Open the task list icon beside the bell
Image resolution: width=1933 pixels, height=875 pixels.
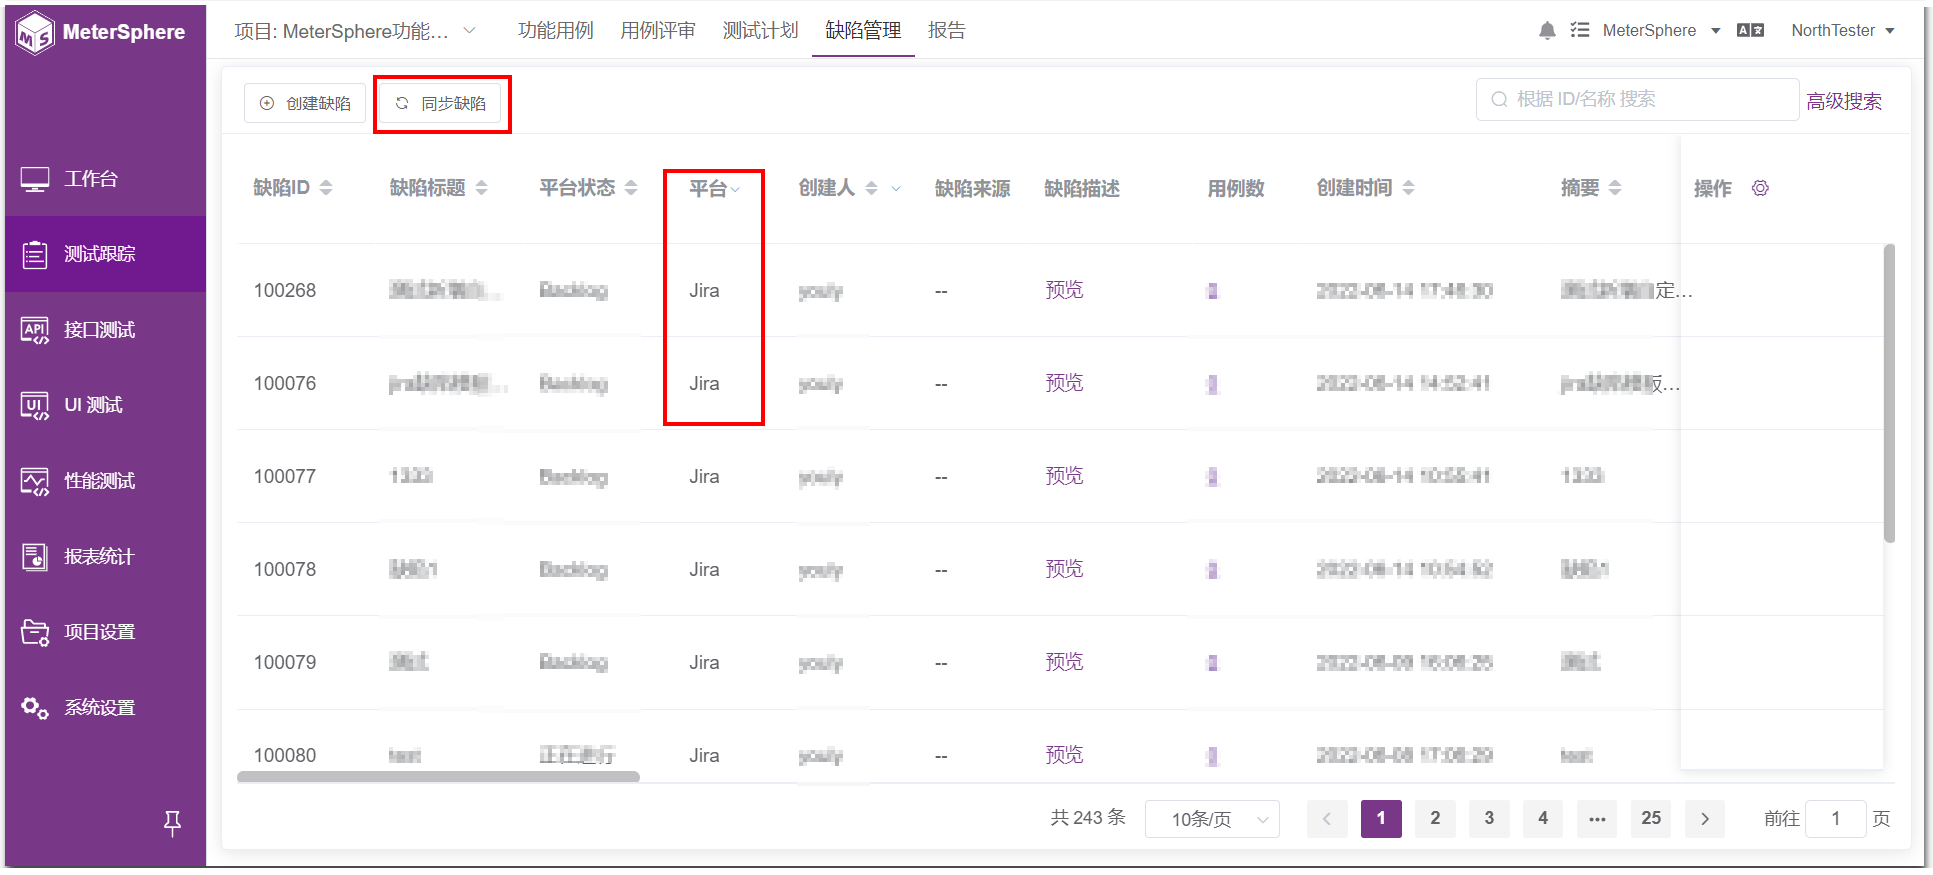[x=1580, y=30]
